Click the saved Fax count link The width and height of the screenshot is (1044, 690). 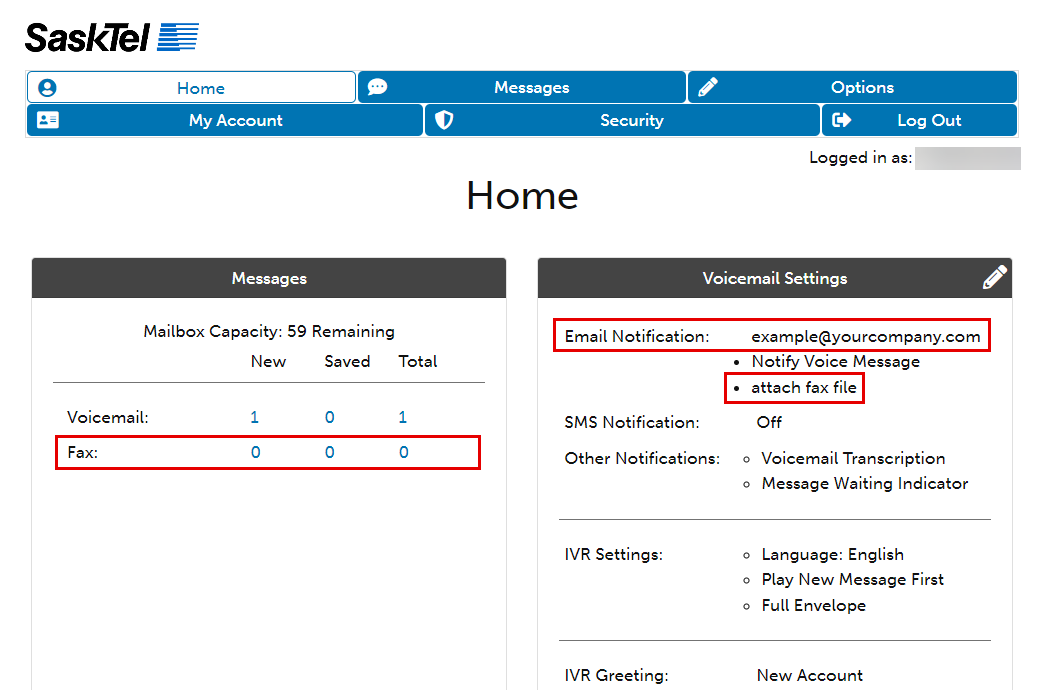pos(329,452)
